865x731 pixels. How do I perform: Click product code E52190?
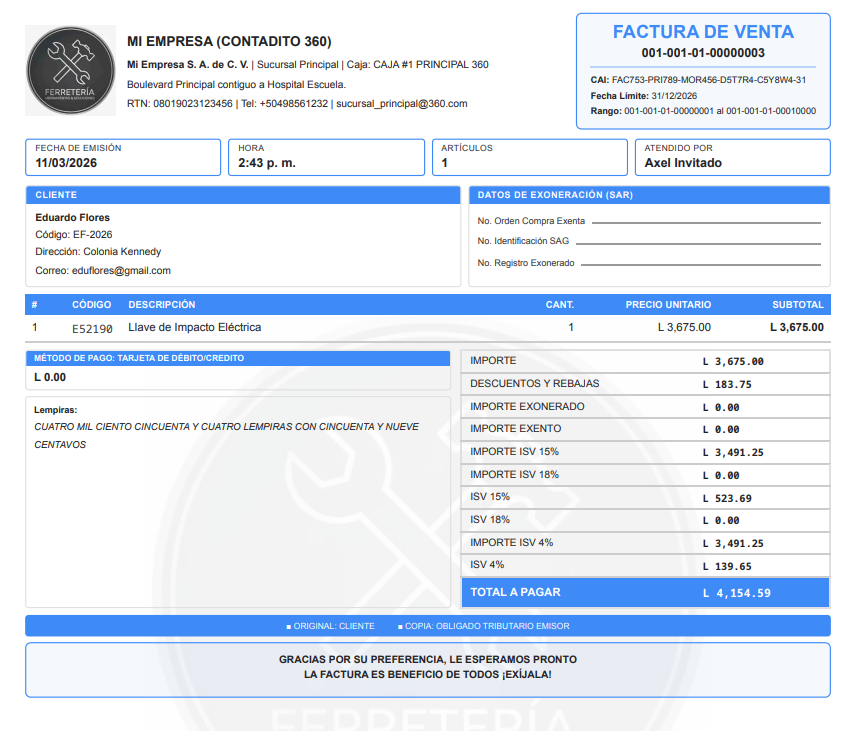click(x=92, y=329)
